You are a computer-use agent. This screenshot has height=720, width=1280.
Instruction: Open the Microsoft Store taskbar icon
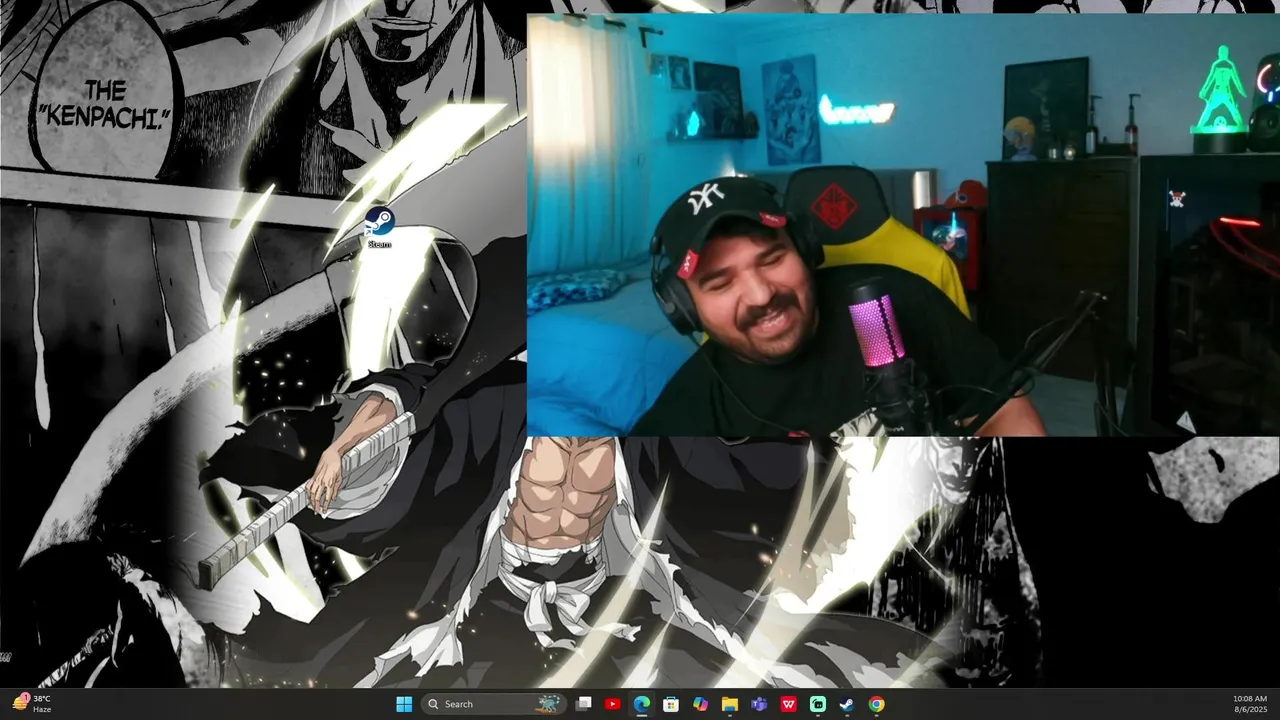pyautogui.click(x=671, y=704)
